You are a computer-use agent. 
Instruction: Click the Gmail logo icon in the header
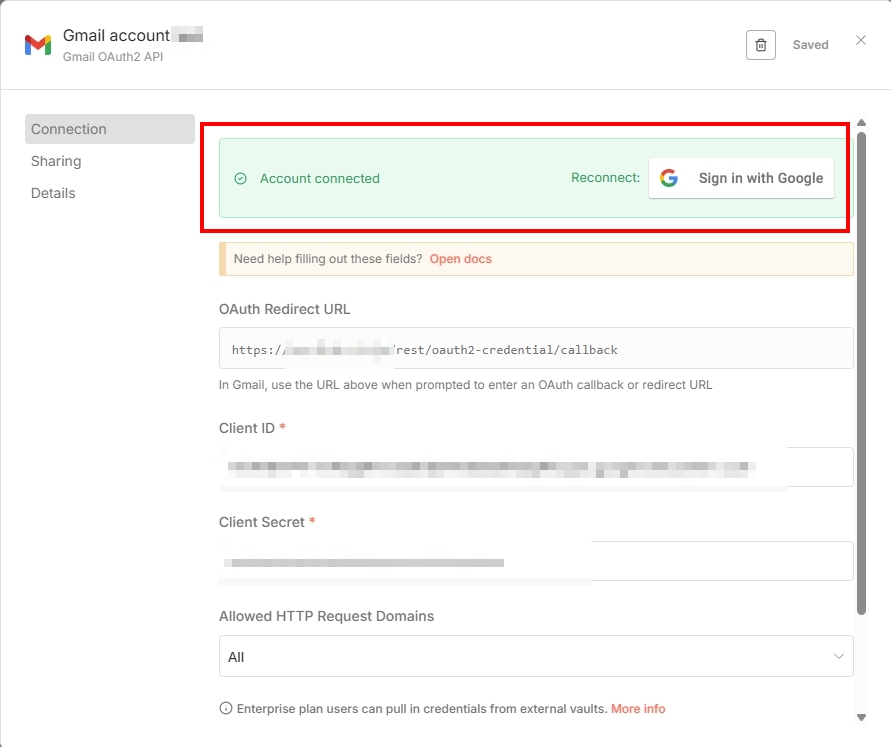click(x=36, y=44)
